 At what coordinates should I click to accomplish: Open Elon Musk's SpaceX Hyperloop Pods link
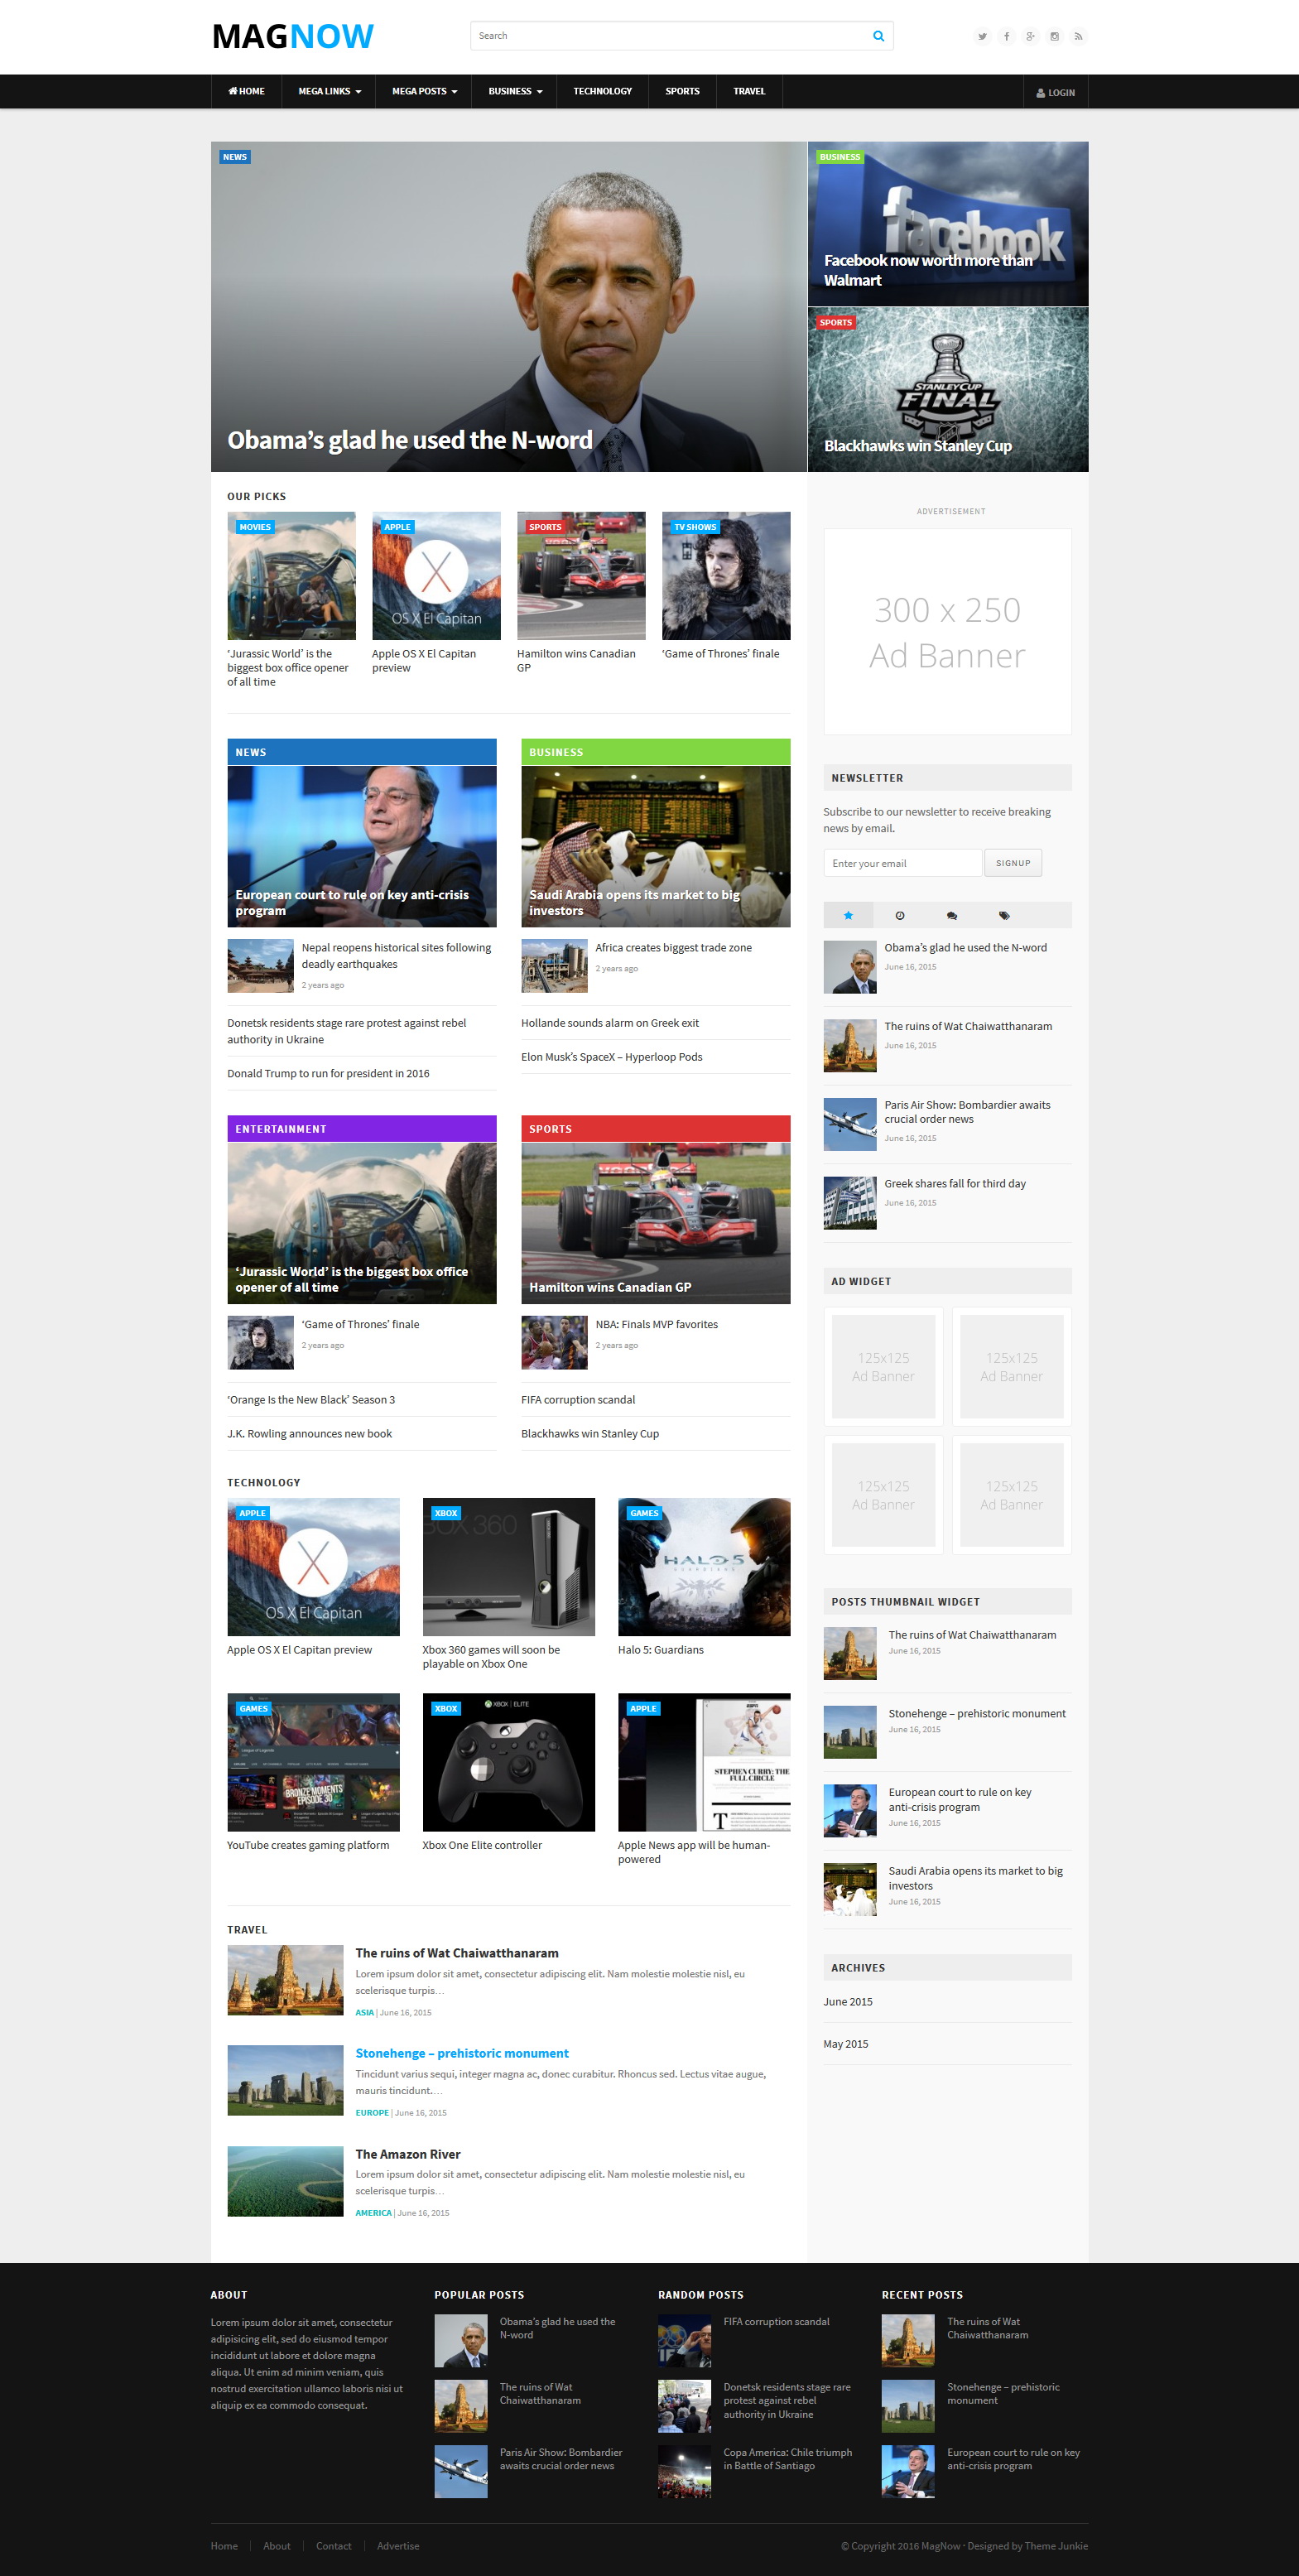pos(612,1057)
